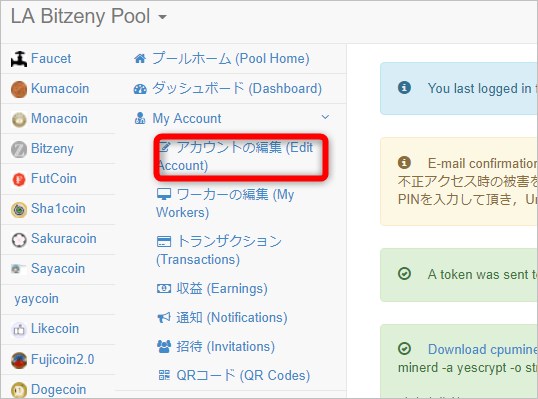This screenshot has width=538, height=399.
Task: Click the Earnings money icon
Action: coord(164,289)
